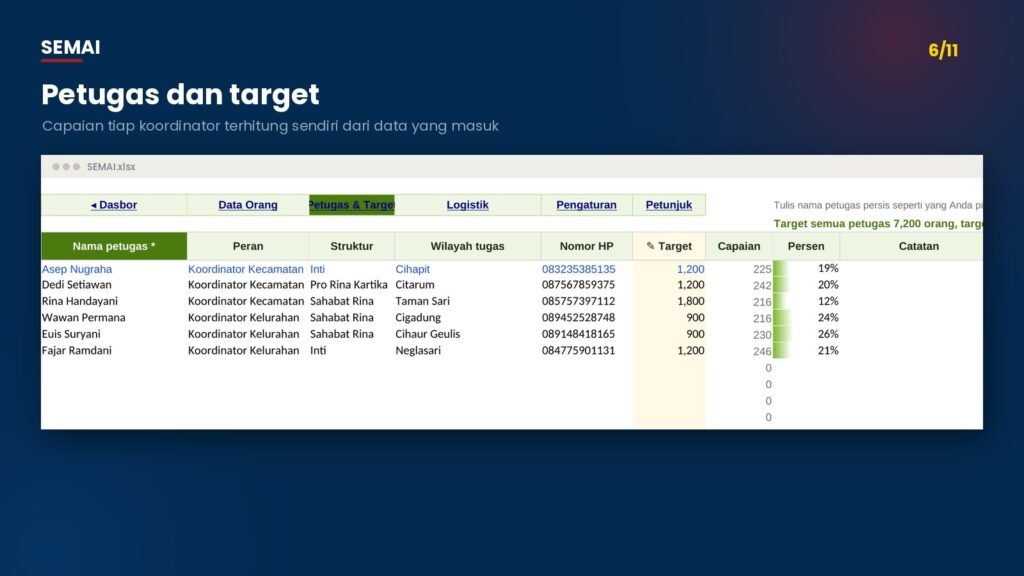
Task: Click the Struktur column header
Action: point(351,246)
